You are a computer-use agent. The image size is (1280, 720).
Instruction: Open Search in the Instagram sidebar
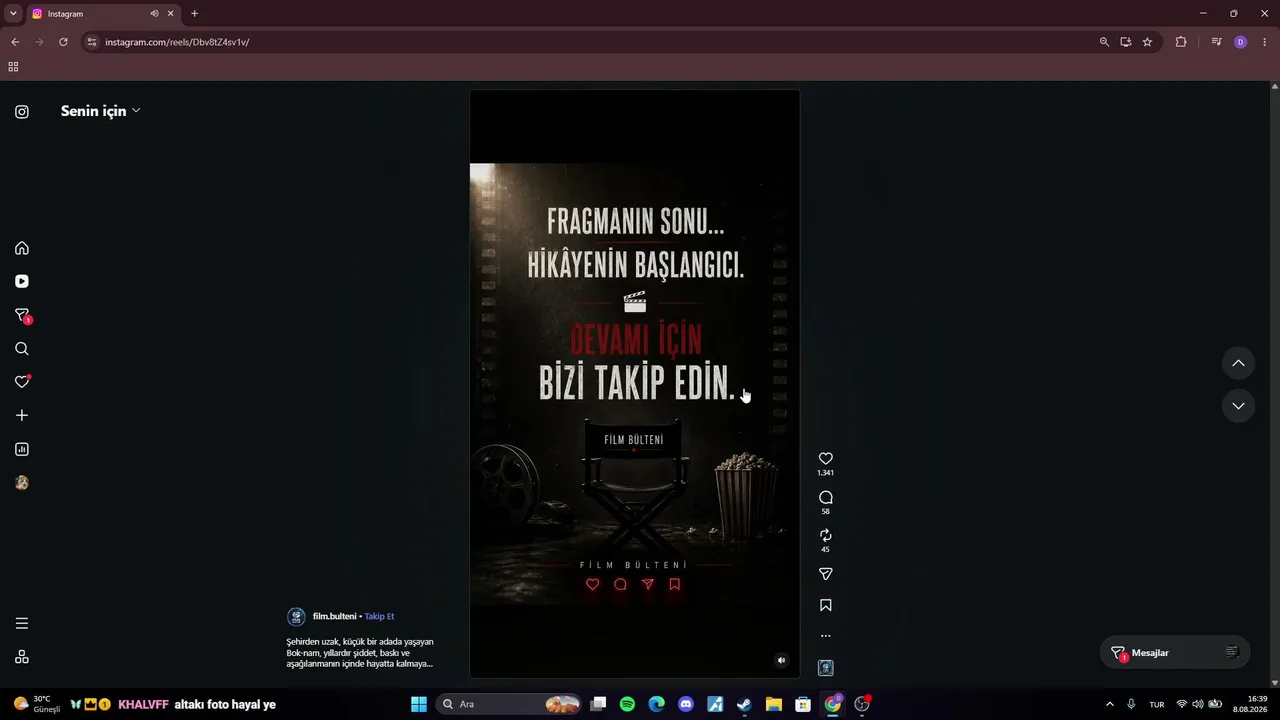(22, 349)
